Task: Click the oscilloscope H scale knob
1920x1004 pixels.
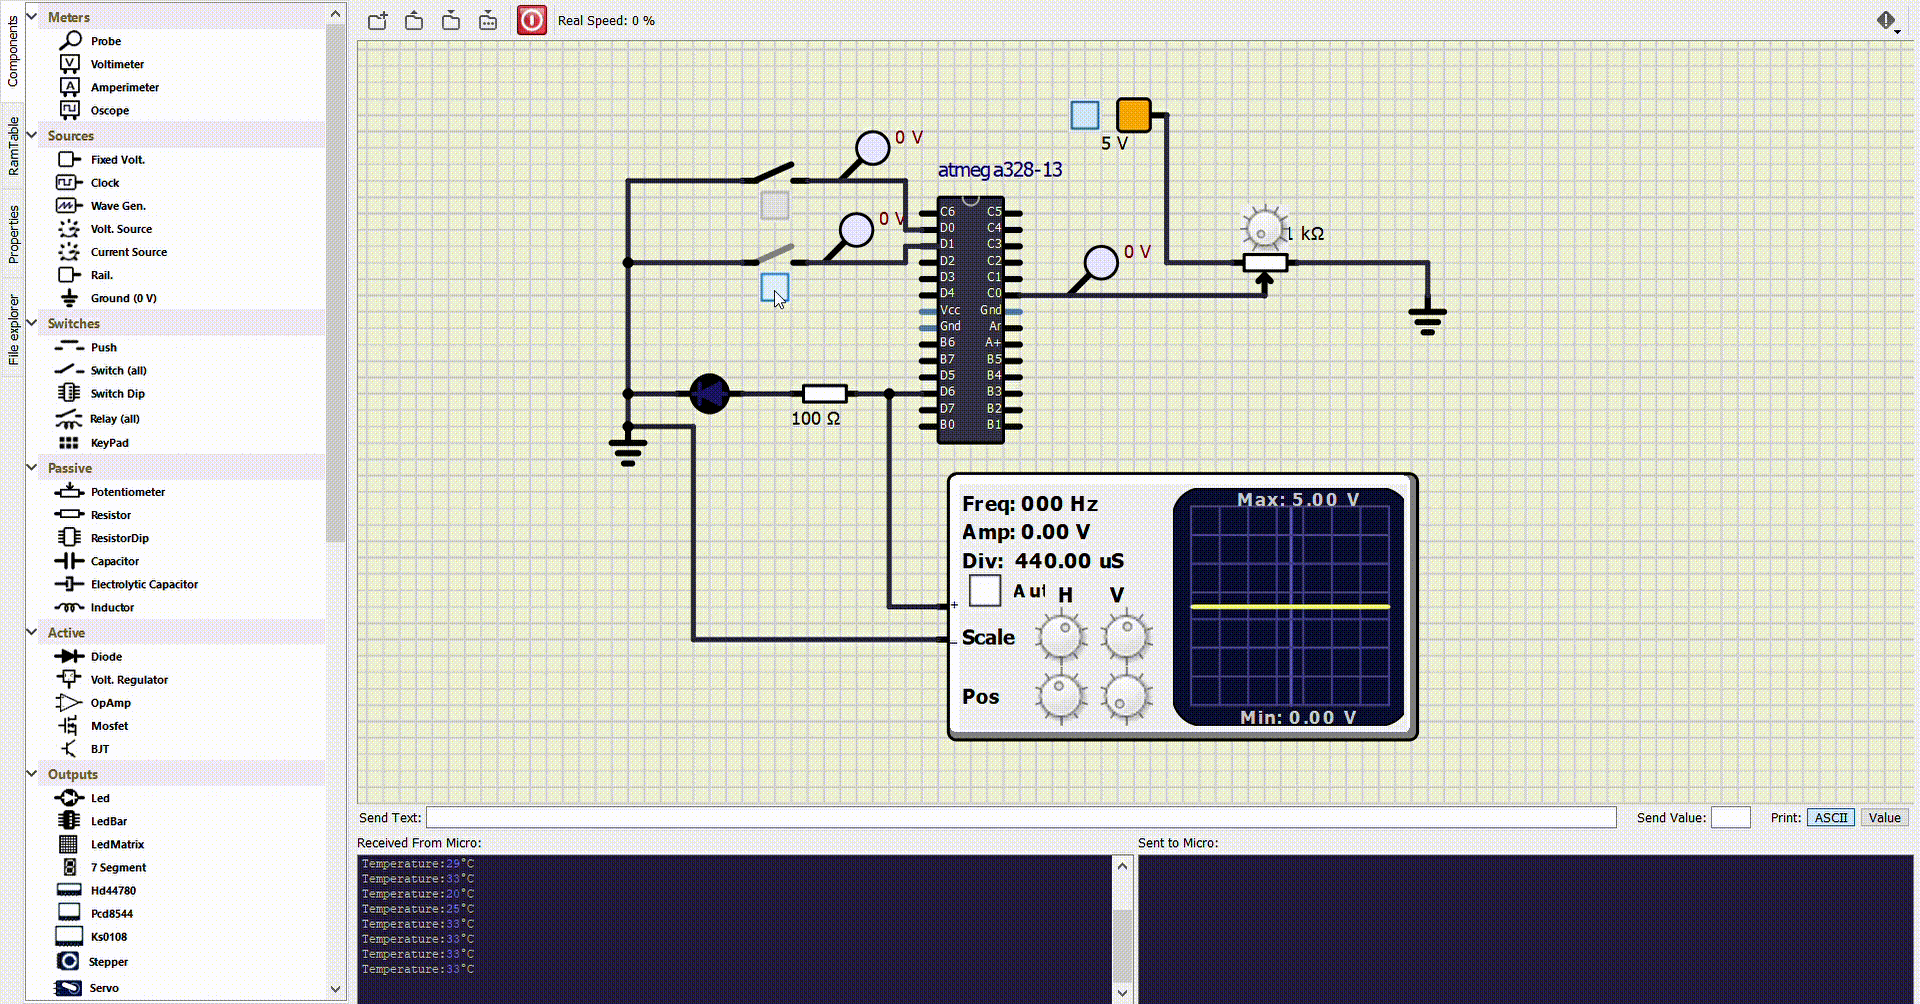Action: click(1061, 637)
